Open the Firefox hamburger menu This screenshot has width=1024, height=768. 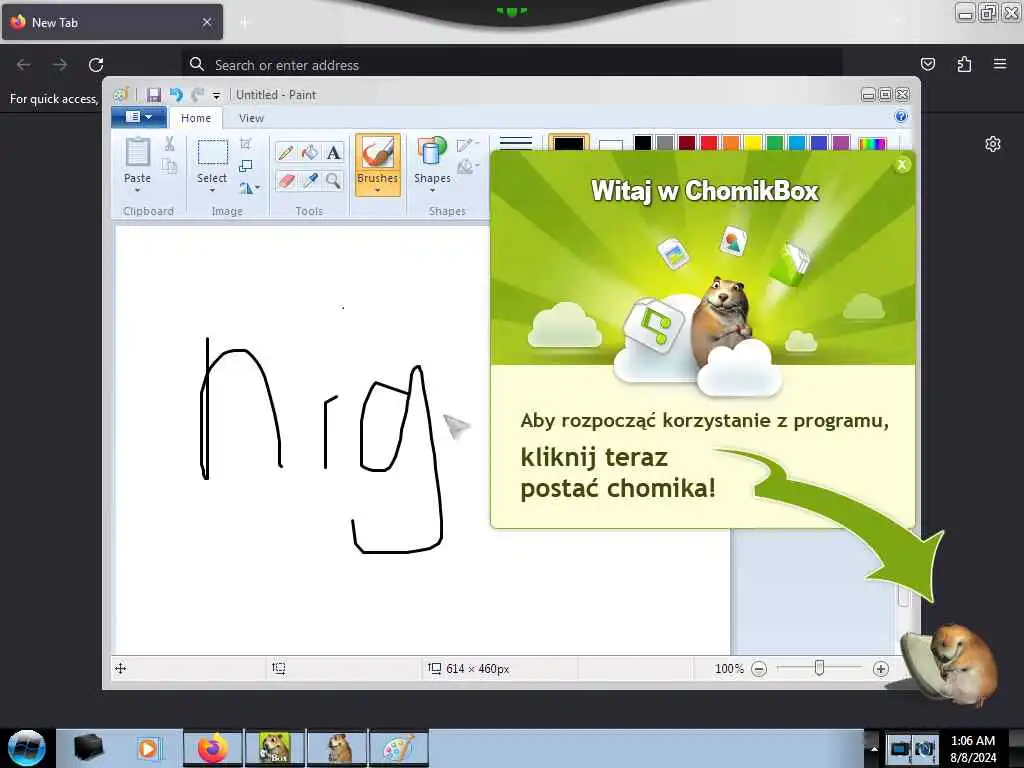point(1000,64)
